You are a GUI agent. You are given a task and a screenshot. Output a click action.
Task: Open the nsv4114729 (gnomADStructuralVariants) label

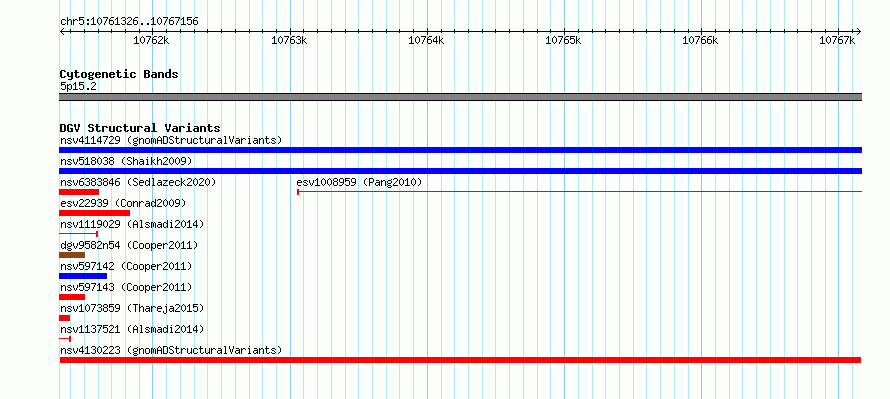click(x=171, y=140)
